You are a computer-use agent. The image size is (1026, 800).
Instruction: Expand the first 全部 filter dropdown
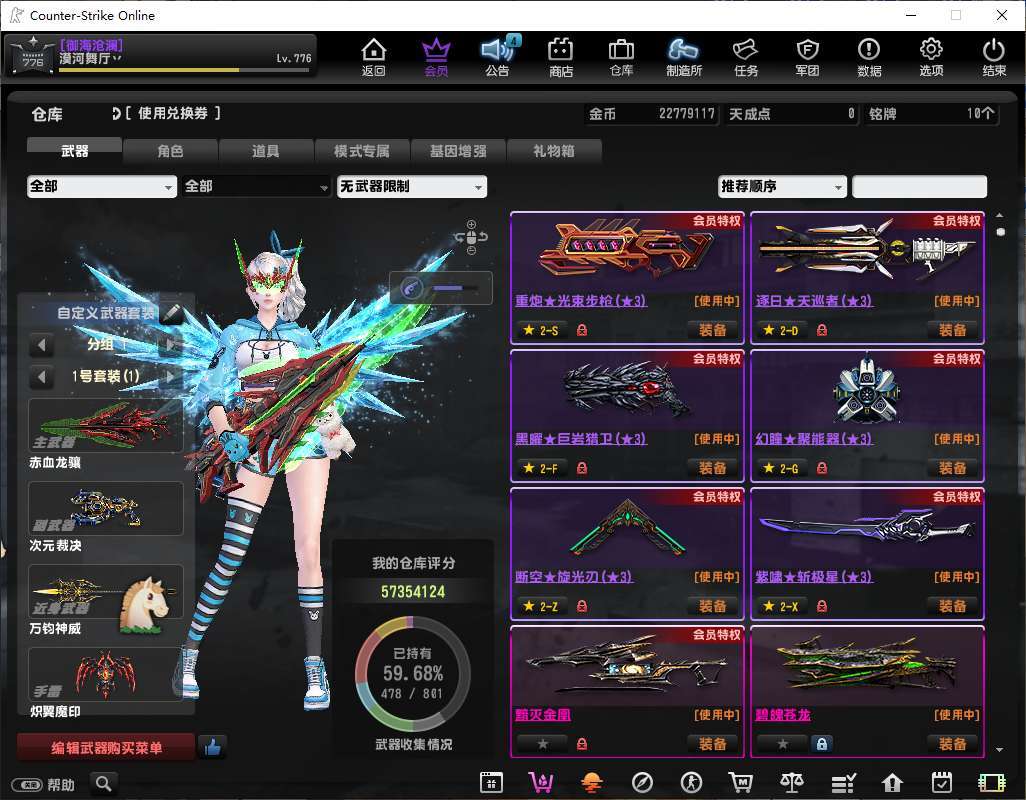102,187
